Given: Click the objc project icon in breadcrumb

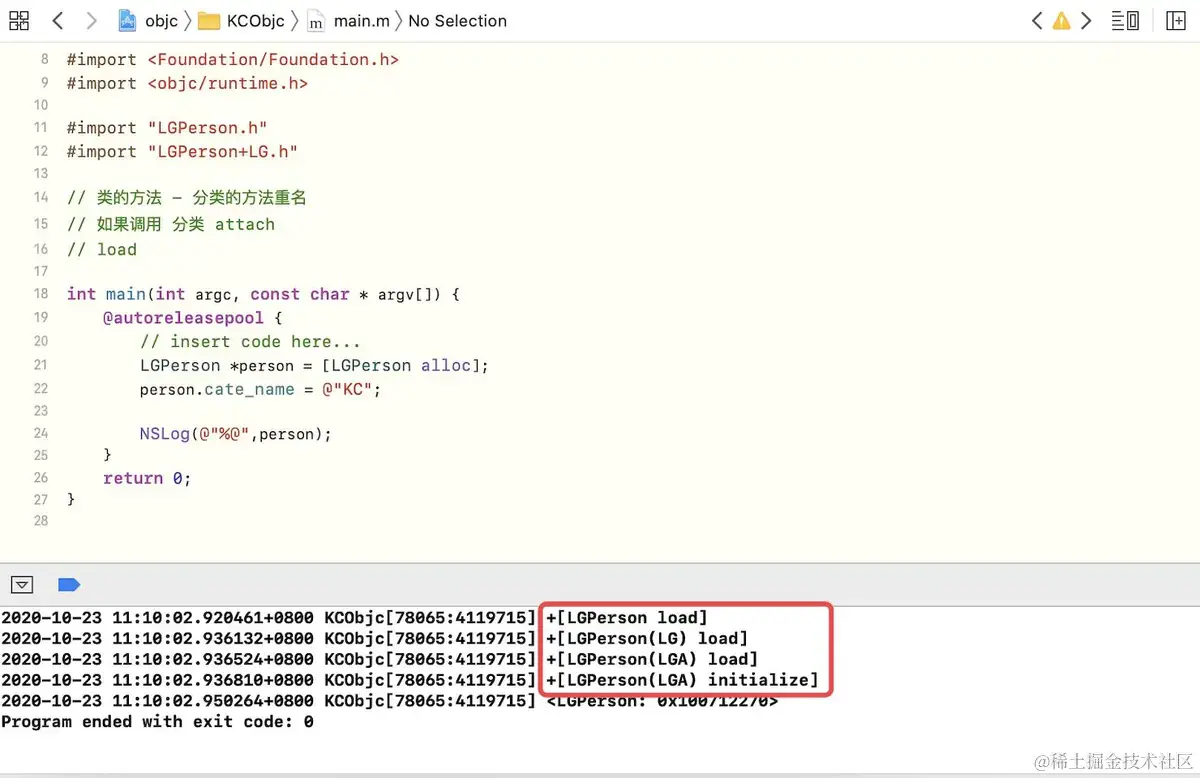Looking at the screenshot, I should [x=127, y=20].
